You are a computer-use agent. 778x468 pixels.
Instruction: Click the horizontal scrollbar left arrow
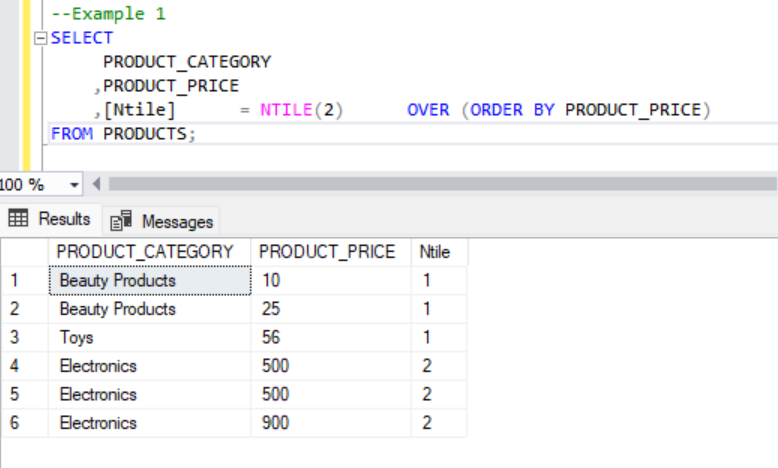pos(97,185)
